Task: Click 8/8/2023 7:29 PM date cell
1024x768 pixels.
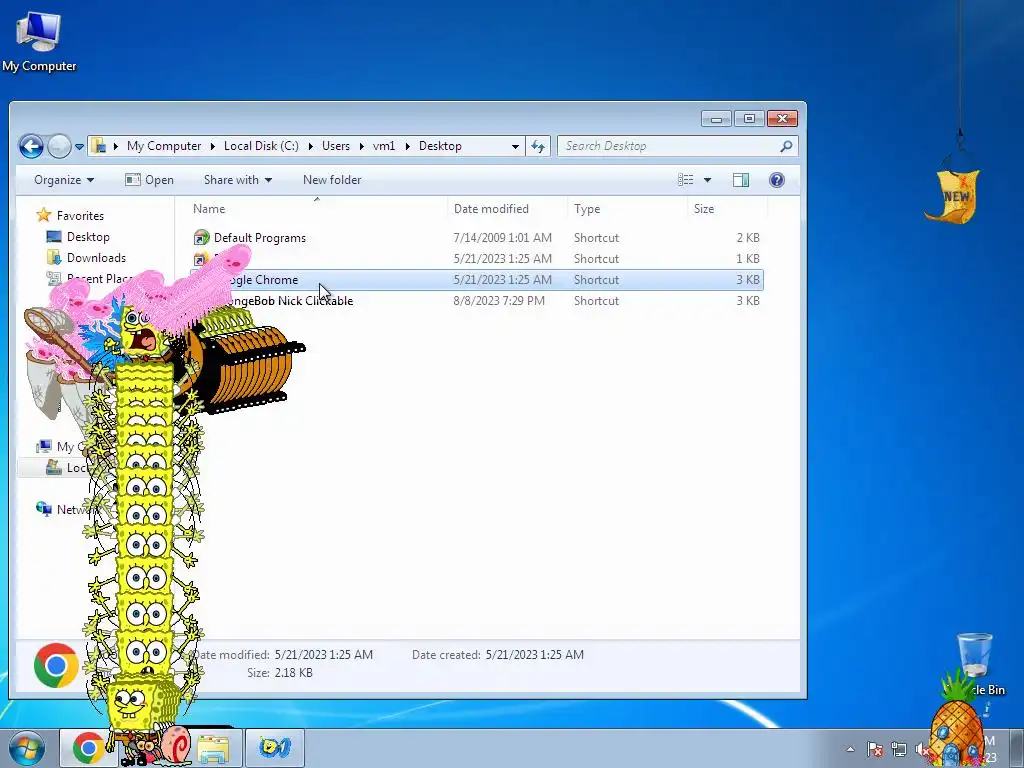Action: click(499, 301)
